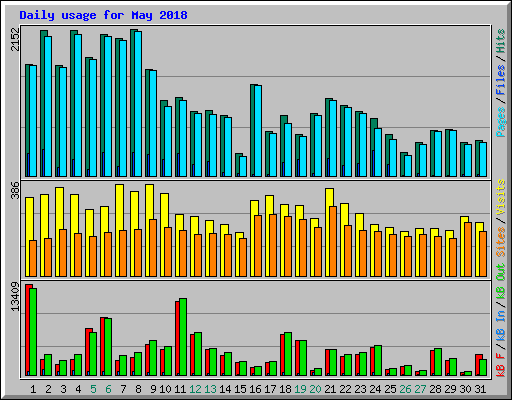Image resolution: width=512 pixels, height=400 pixels.
Task: Click the tallest cyan files bar for day 8
Action: point(138,104)
